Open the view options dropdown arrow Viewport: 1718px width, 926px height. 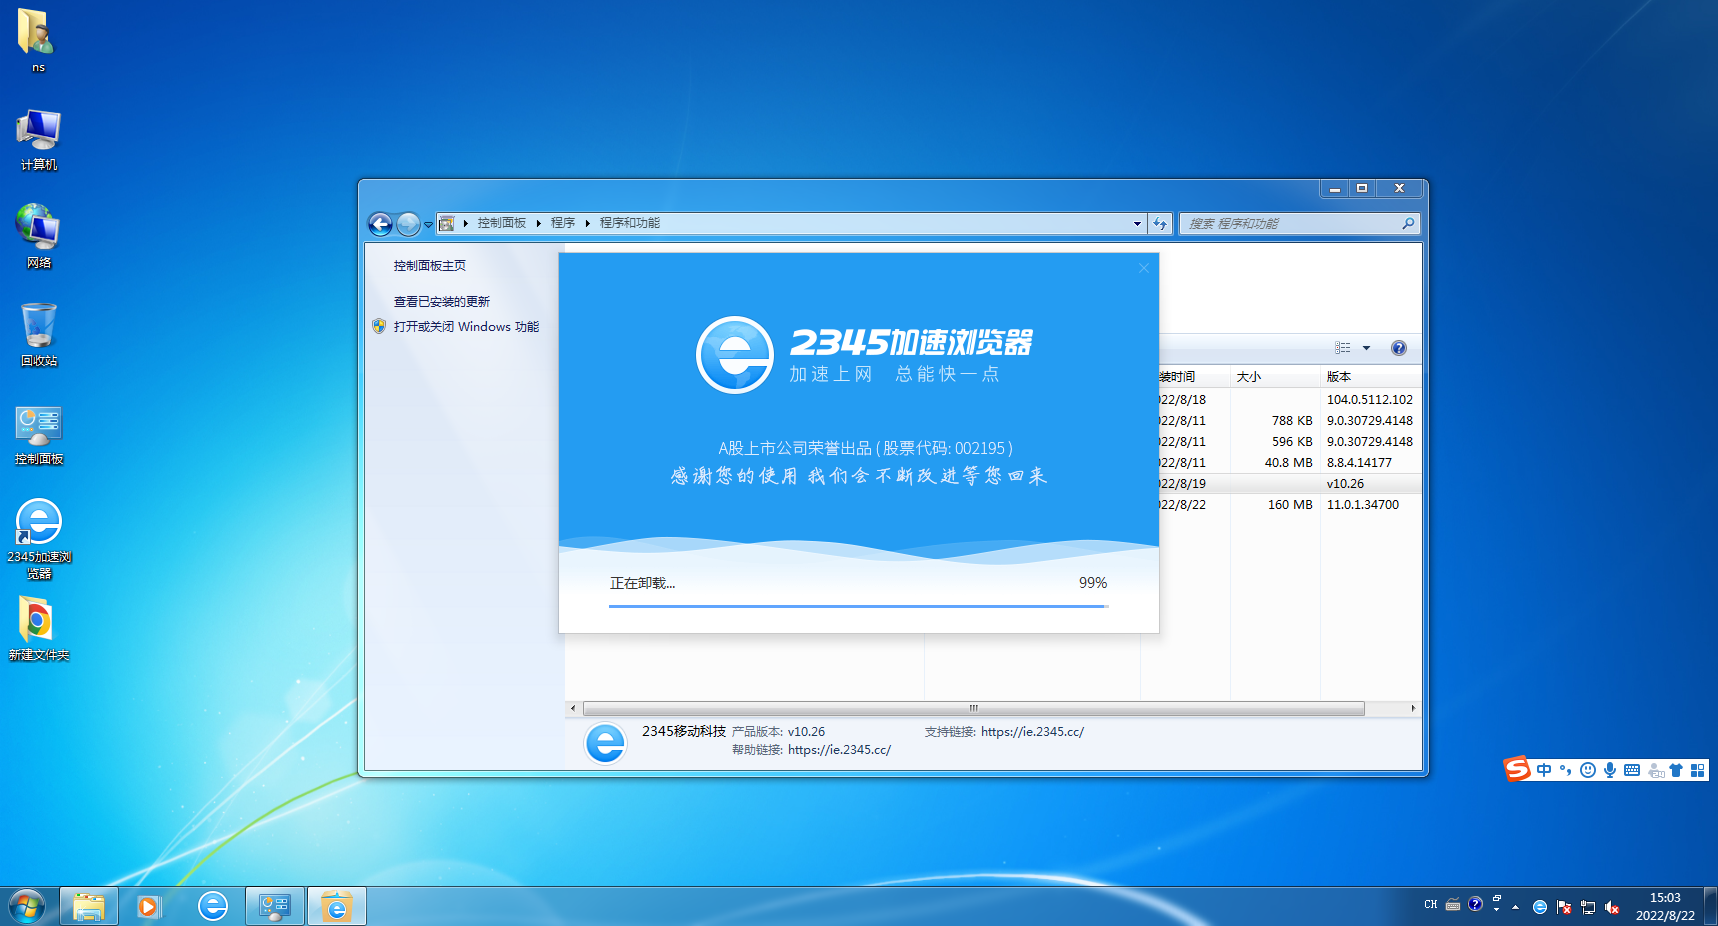(x=1366, y=348)
